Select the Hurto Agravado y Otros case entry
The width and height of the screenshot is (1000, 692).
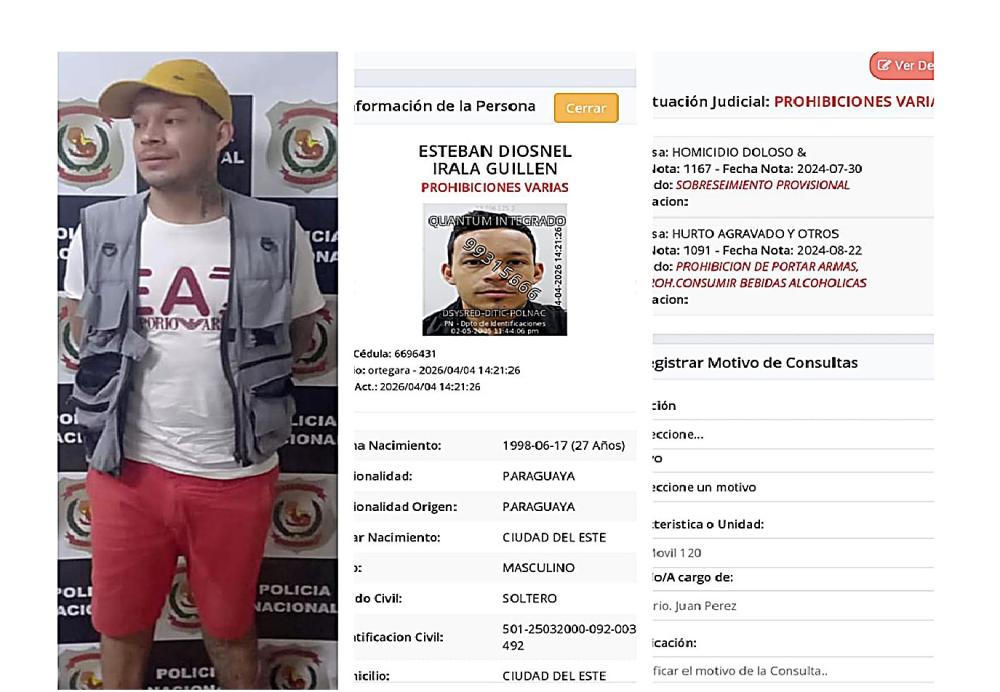[793, 266]
